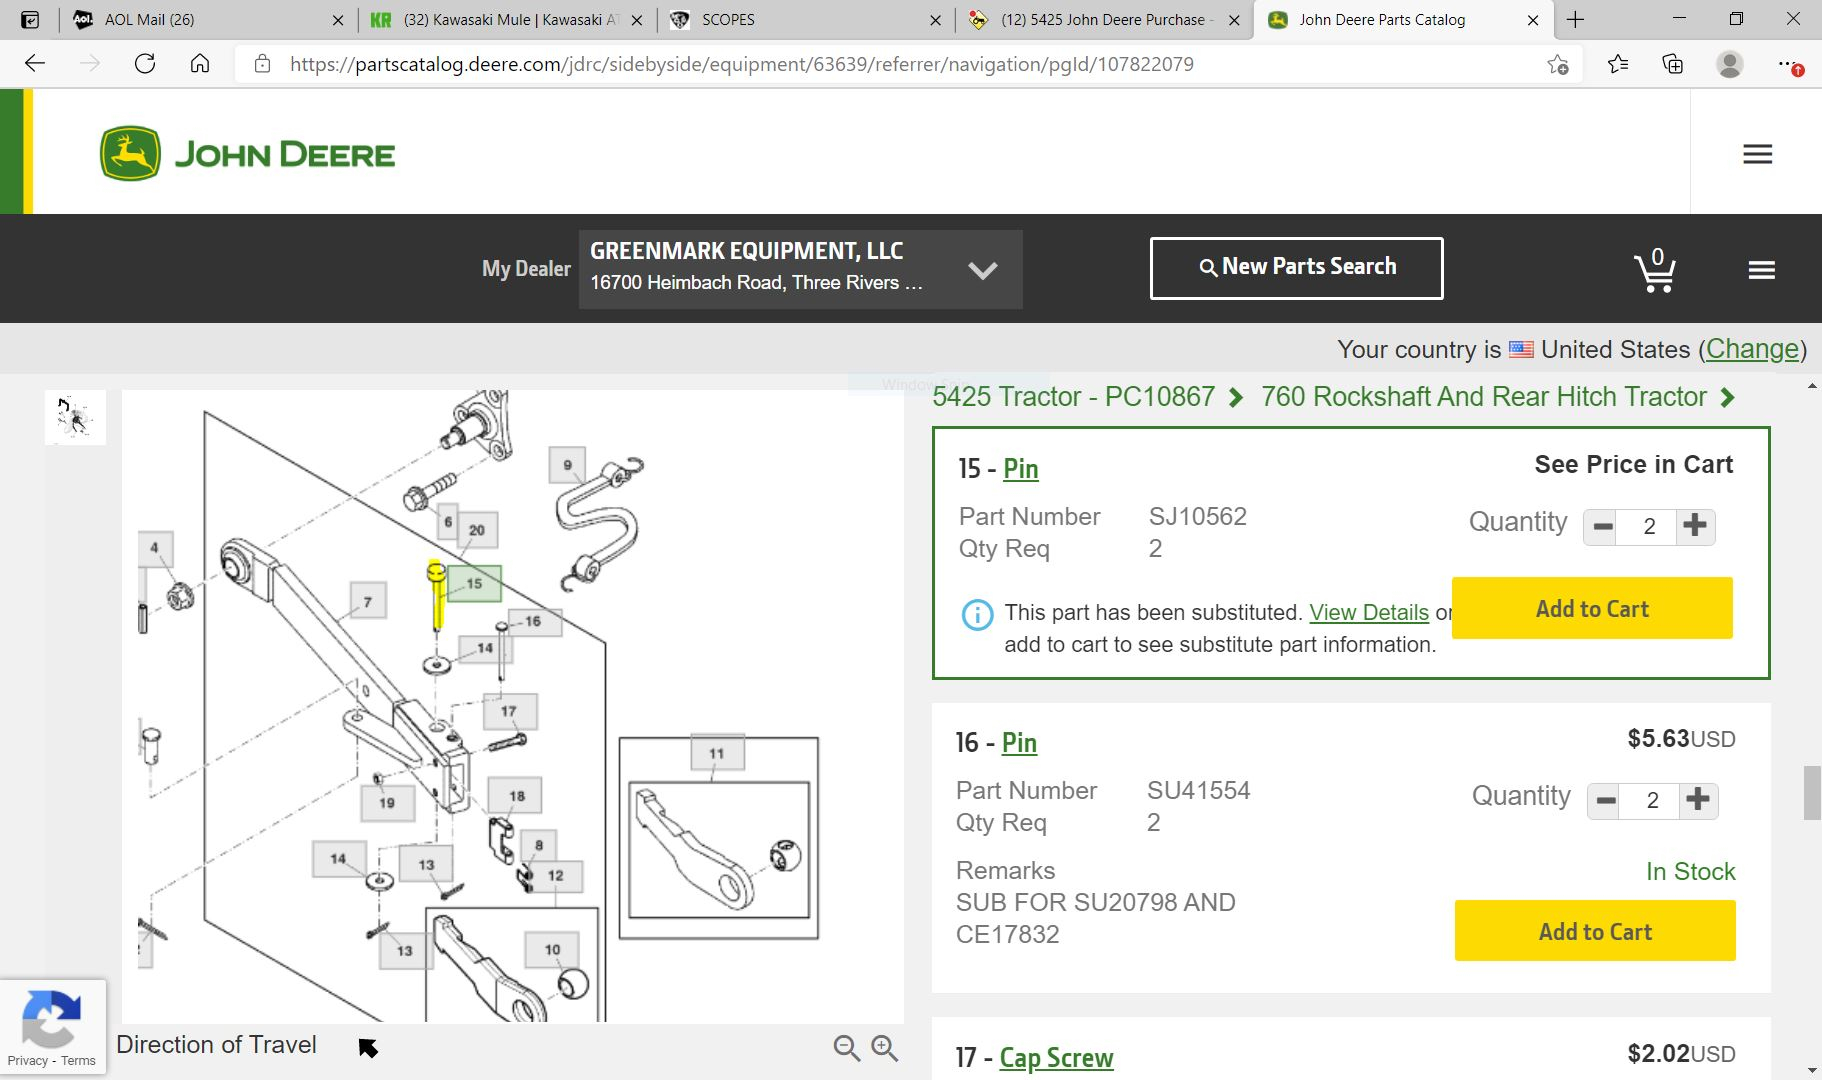Select callout 20 in the diagram

[x=477, y=530]
